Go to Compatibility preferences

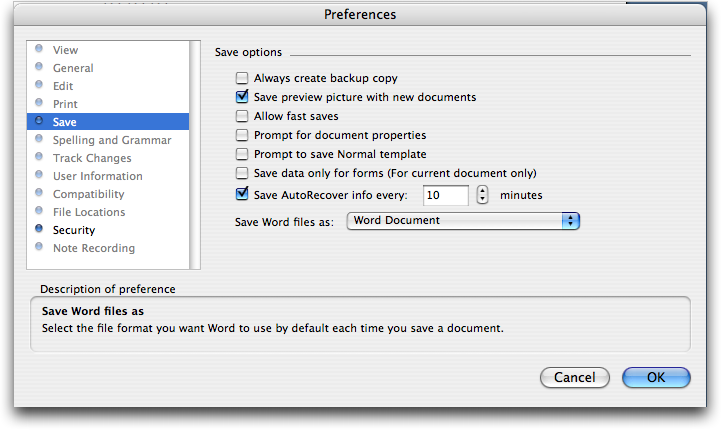(x=88, y=194)
